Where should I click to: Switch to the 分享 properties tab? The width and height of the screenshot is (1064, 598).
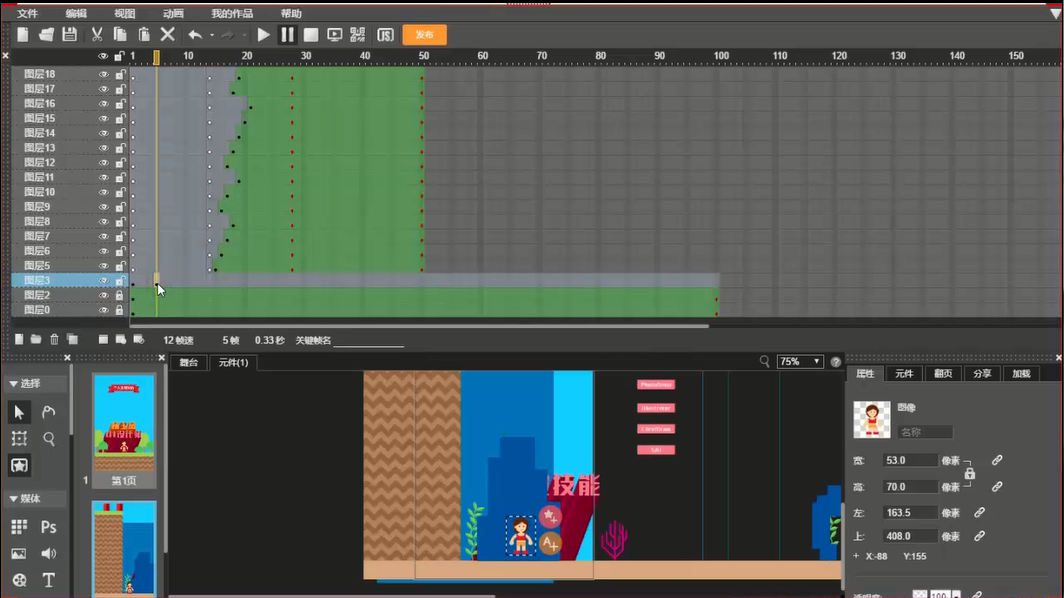pyautogui.click(x=982, y=374)
